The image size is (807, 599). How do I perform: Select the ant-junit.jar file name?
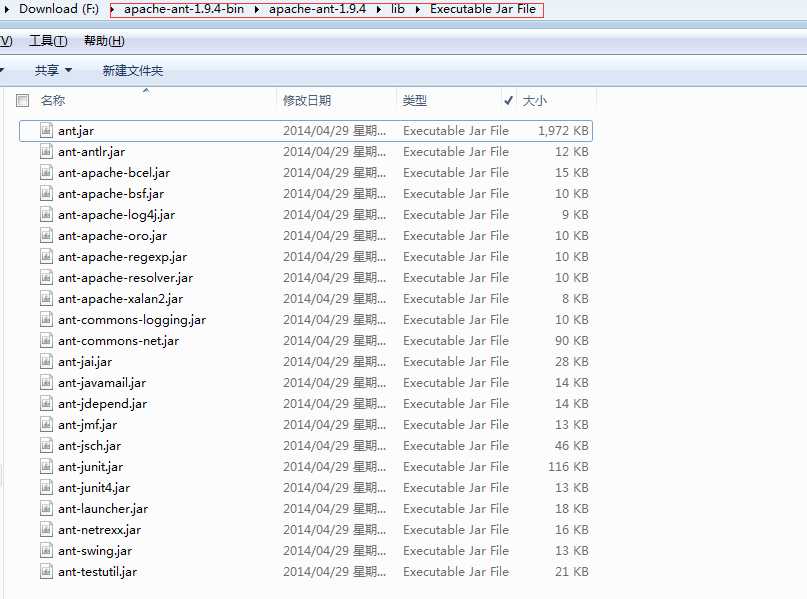(x=91, y=466)
